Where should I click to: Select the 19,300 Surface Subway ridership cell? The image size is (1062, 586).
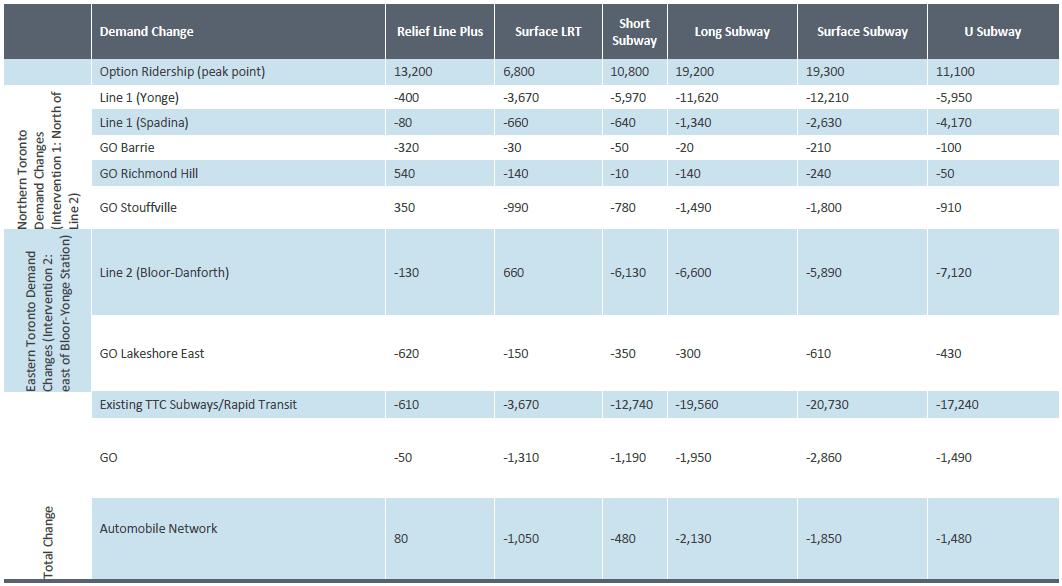pyautogui.click(x=824, y=72)
